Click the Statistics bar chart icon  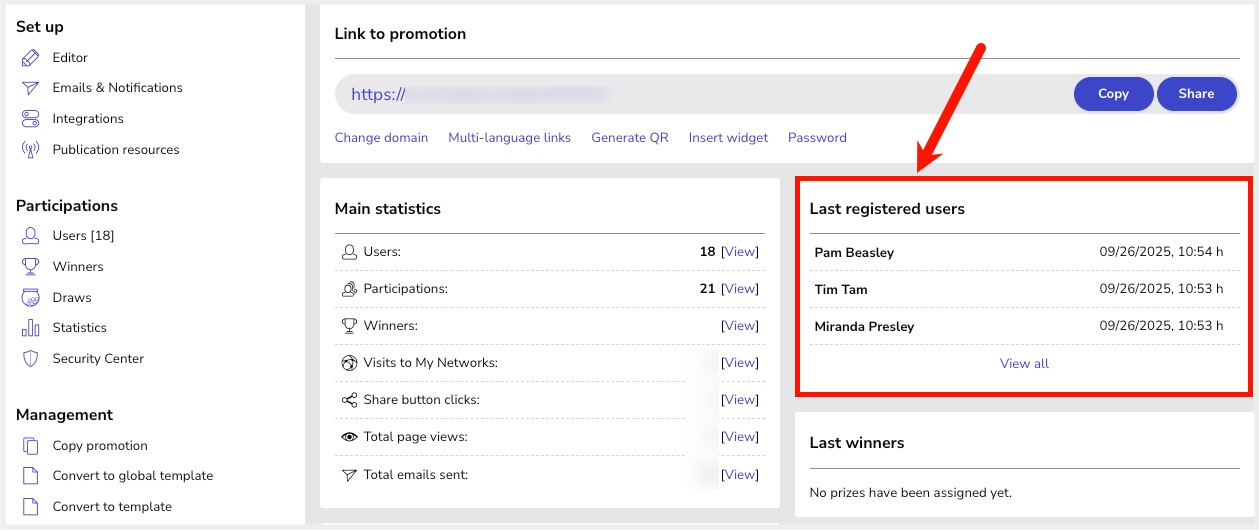click(x=30, y=328)
